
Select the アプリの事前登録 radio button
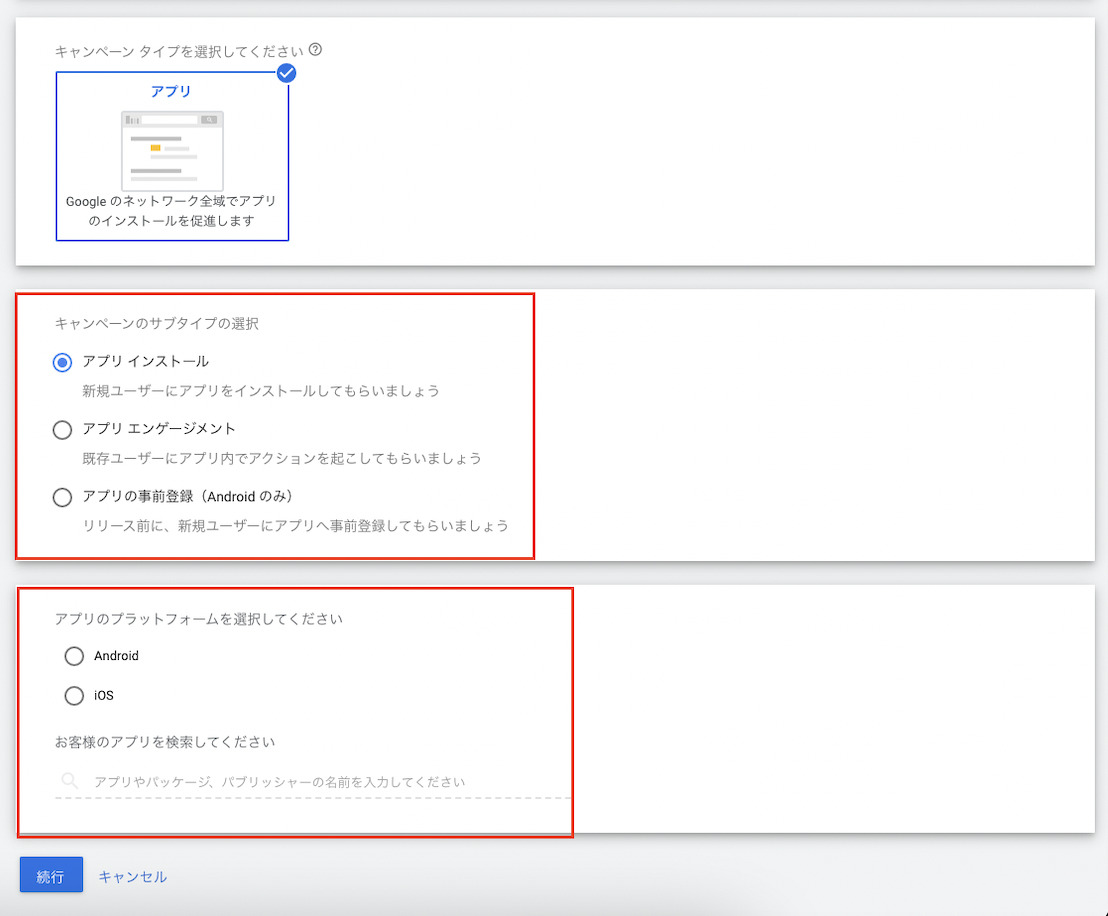(62, 497)
